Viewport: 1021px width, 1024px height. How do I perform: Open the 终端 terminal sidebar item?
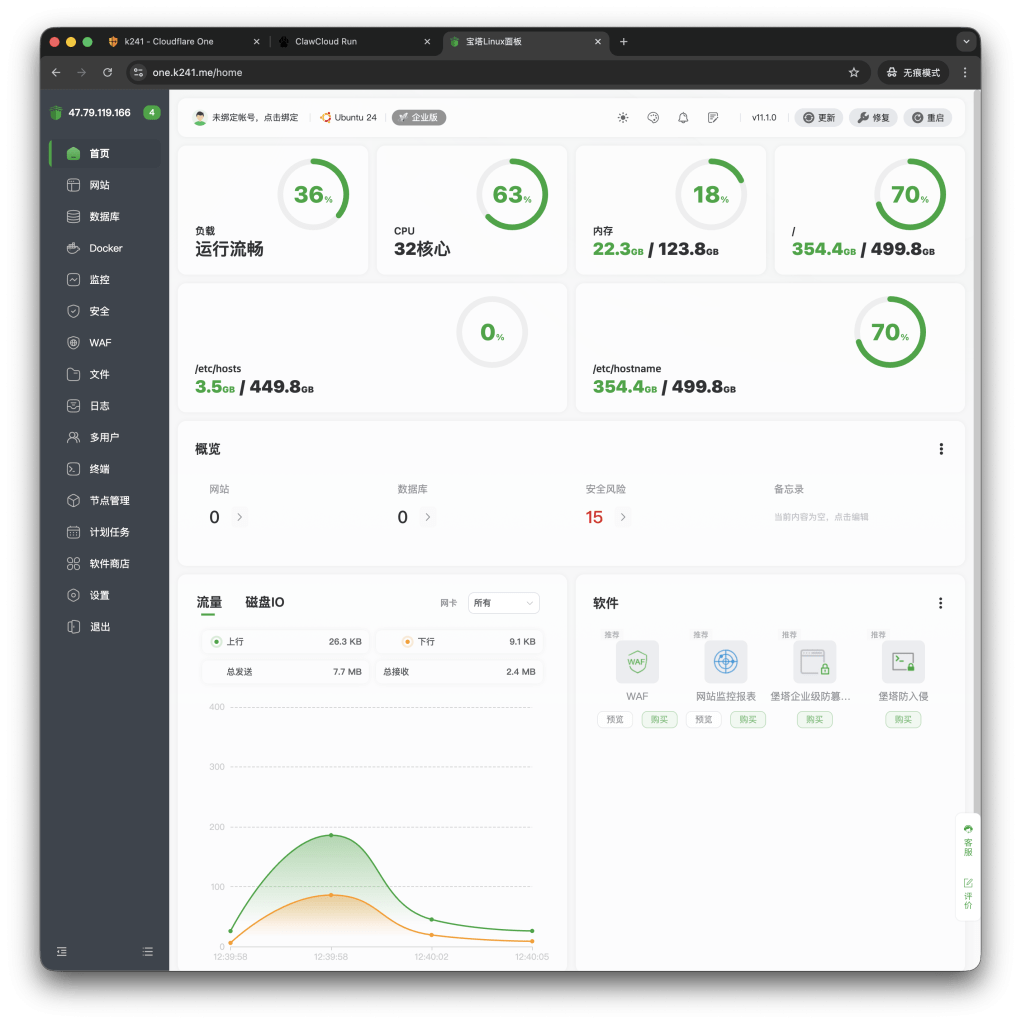pos(99,469)
